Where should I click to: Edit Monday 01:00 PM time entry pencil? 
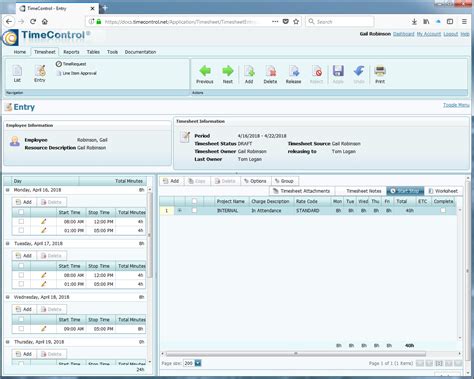click(x=44, y=230)
